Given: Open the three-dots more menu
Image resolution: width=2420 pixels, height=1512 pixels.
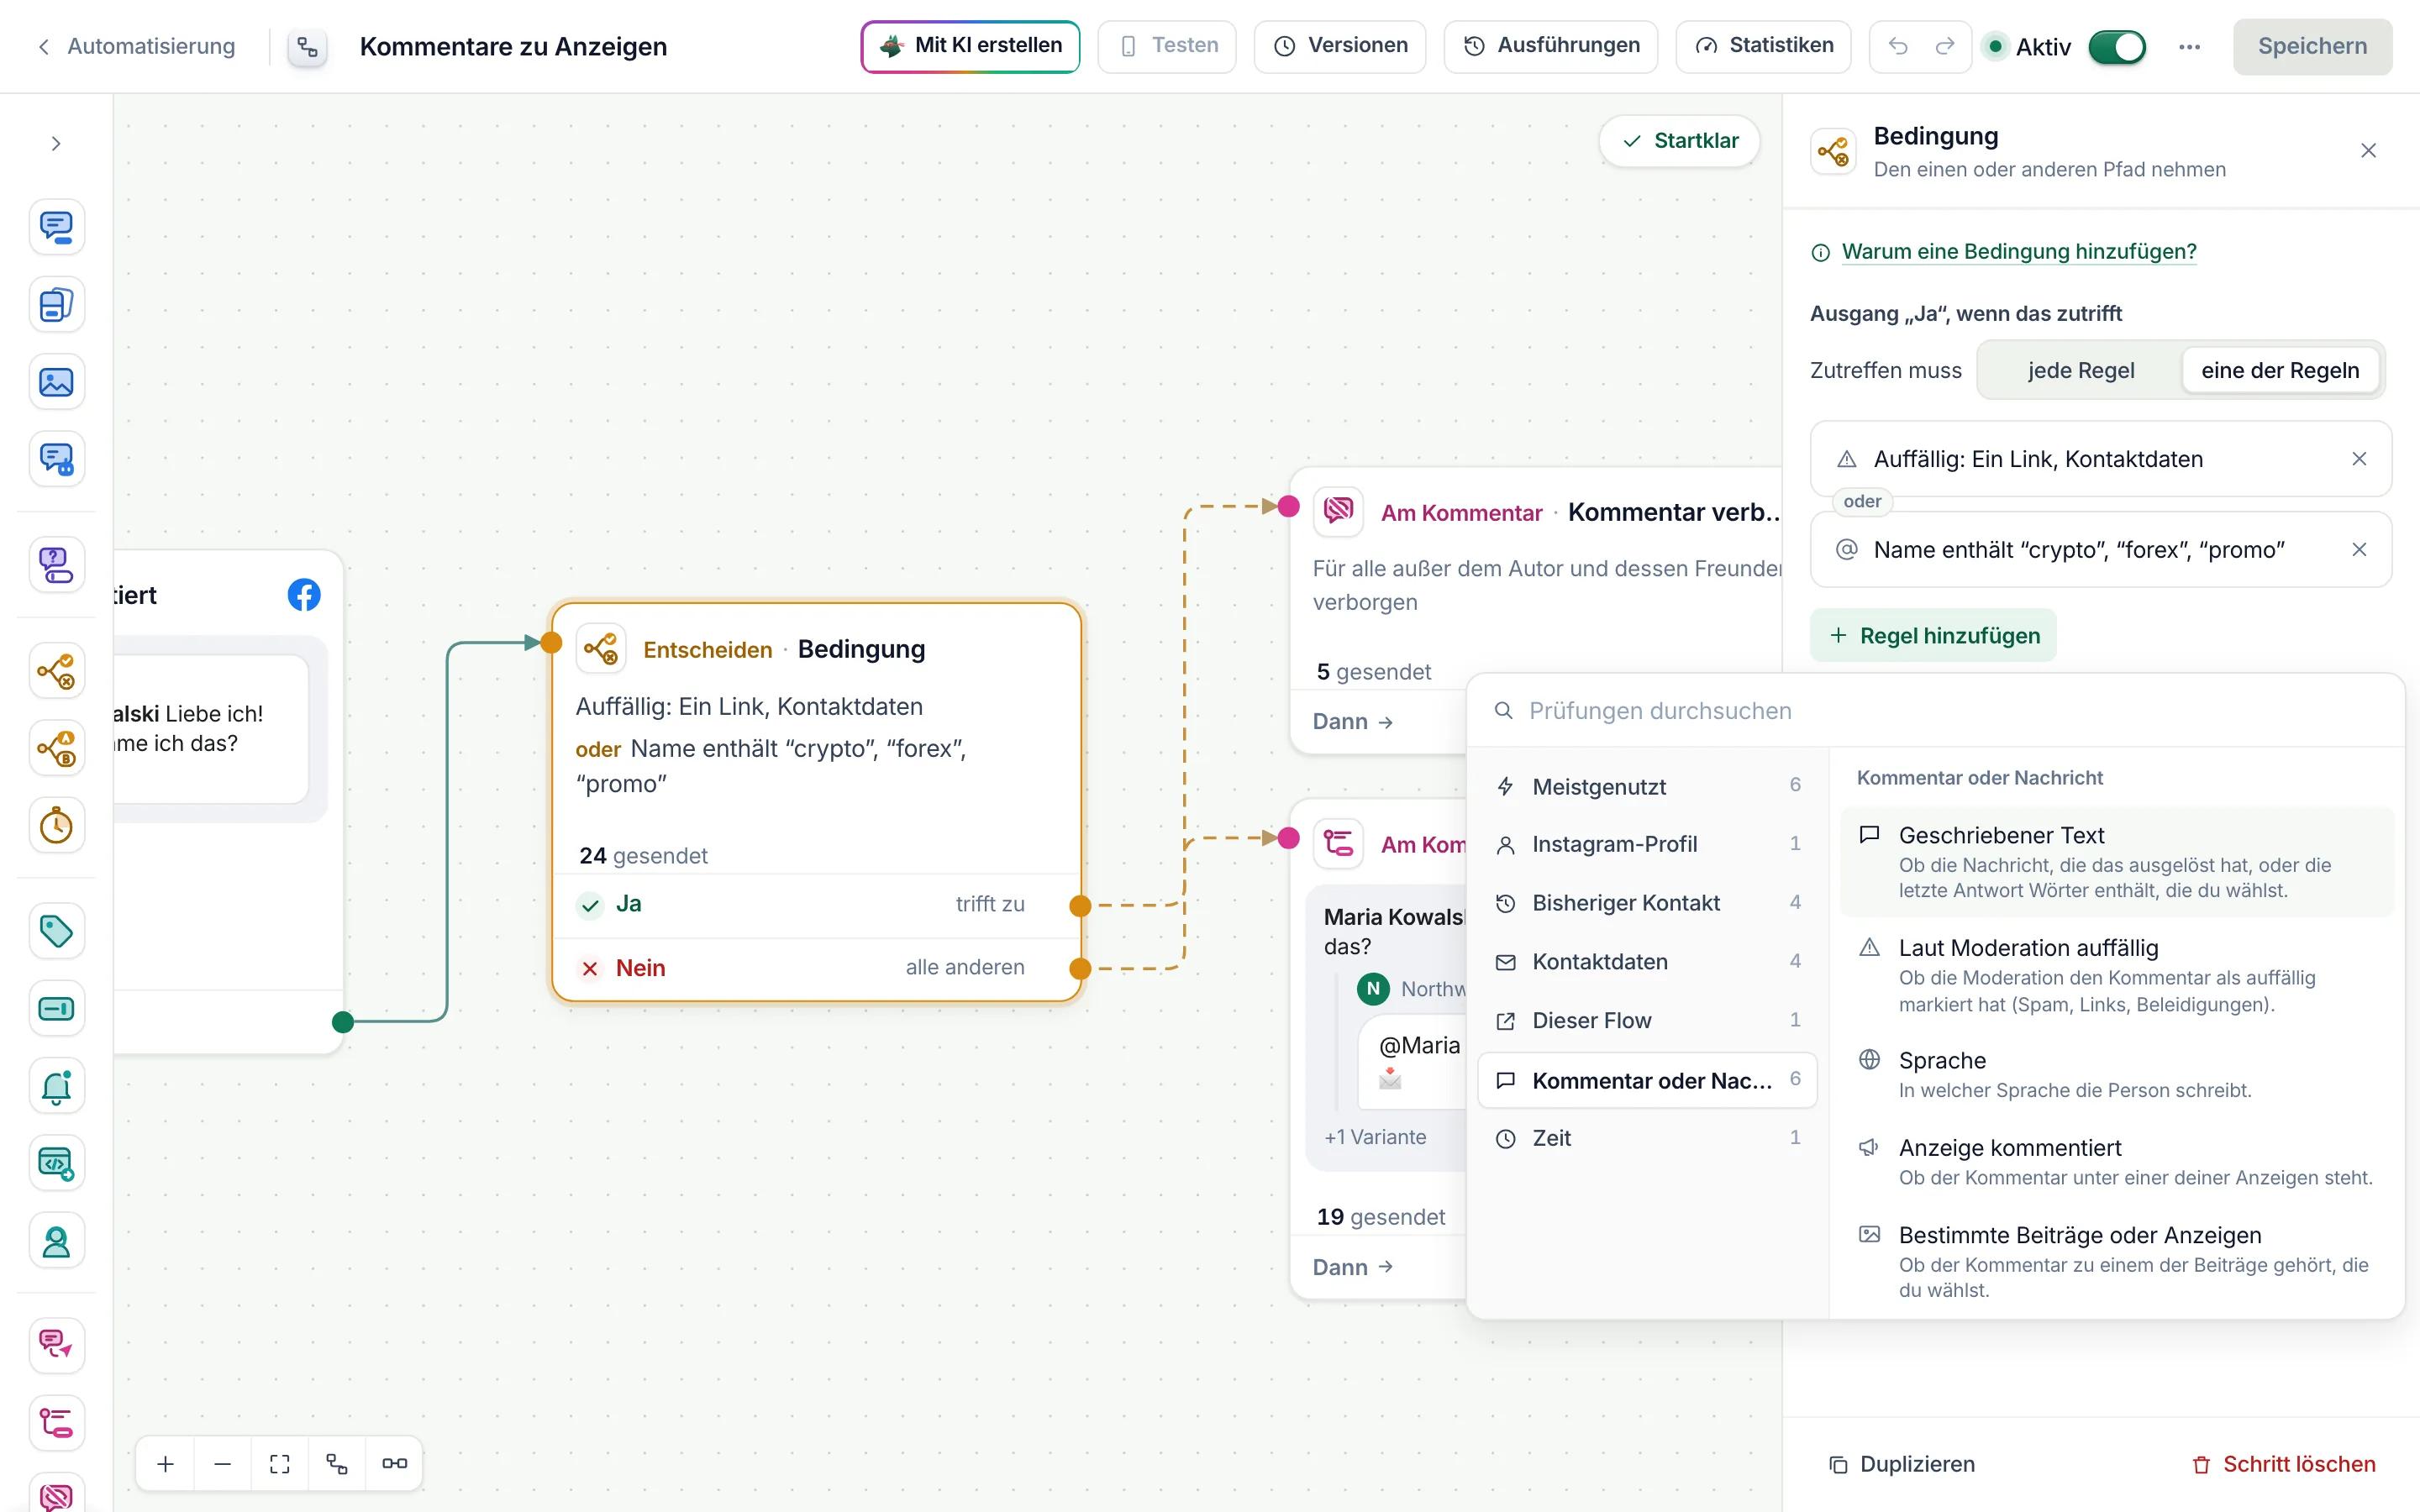Looking at the screenshot, I should tap(2189, 47).
